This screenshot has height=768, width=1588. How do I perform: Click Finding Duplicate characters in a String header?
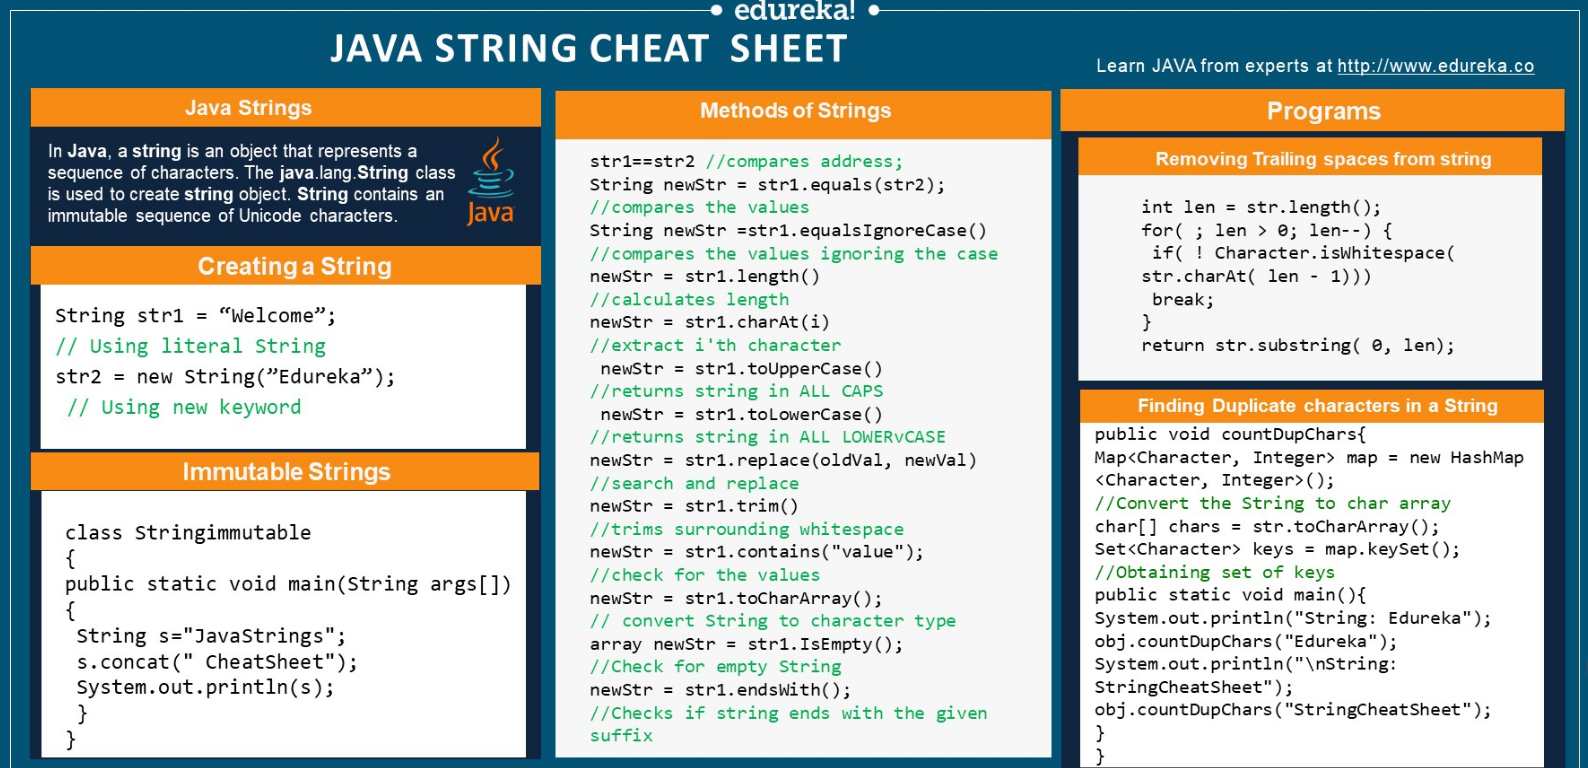pos(1312,406)
